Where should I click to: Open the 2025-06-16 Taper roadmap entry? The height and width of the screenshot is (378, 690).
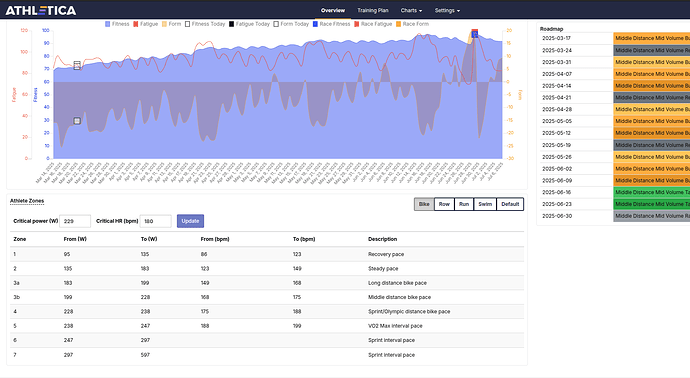click(652, 192)
